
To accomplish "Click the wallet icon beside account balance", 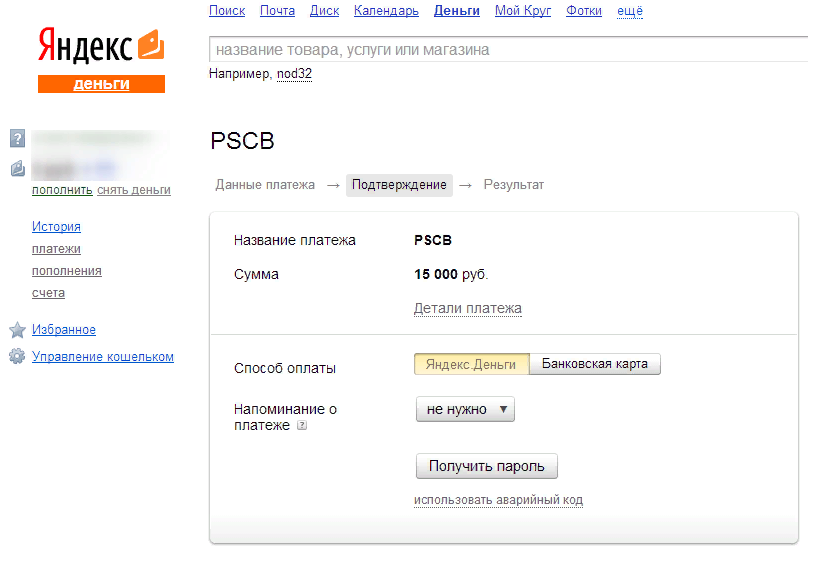I will tap(17, 169).
